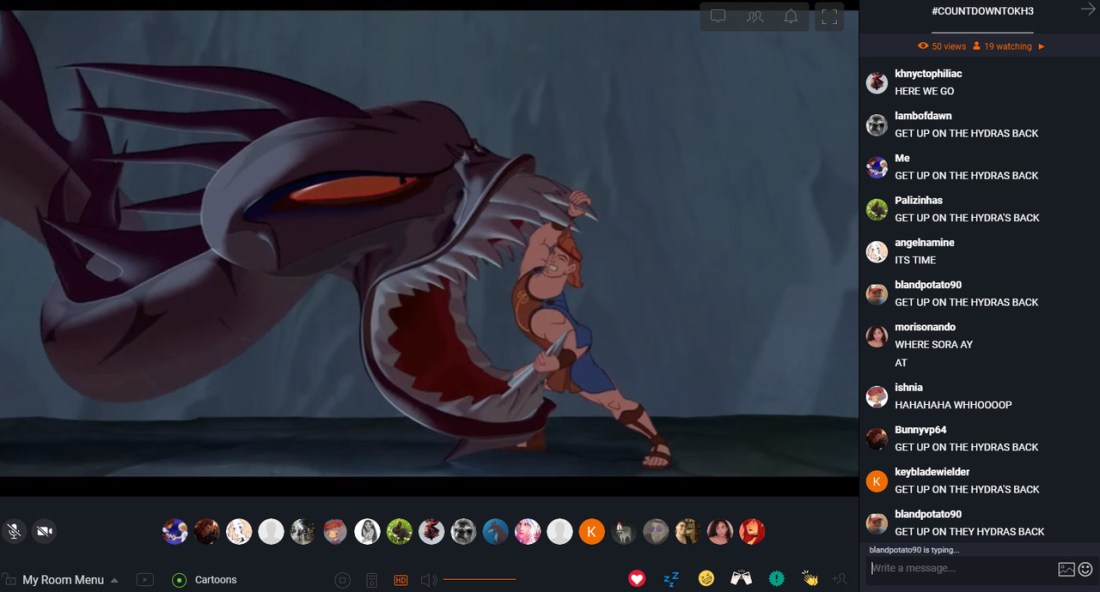The width and height of the screenshot is (1100, 592).
Task: Expand the 19 watching viewer list arrow
Action: (1041, 47)
